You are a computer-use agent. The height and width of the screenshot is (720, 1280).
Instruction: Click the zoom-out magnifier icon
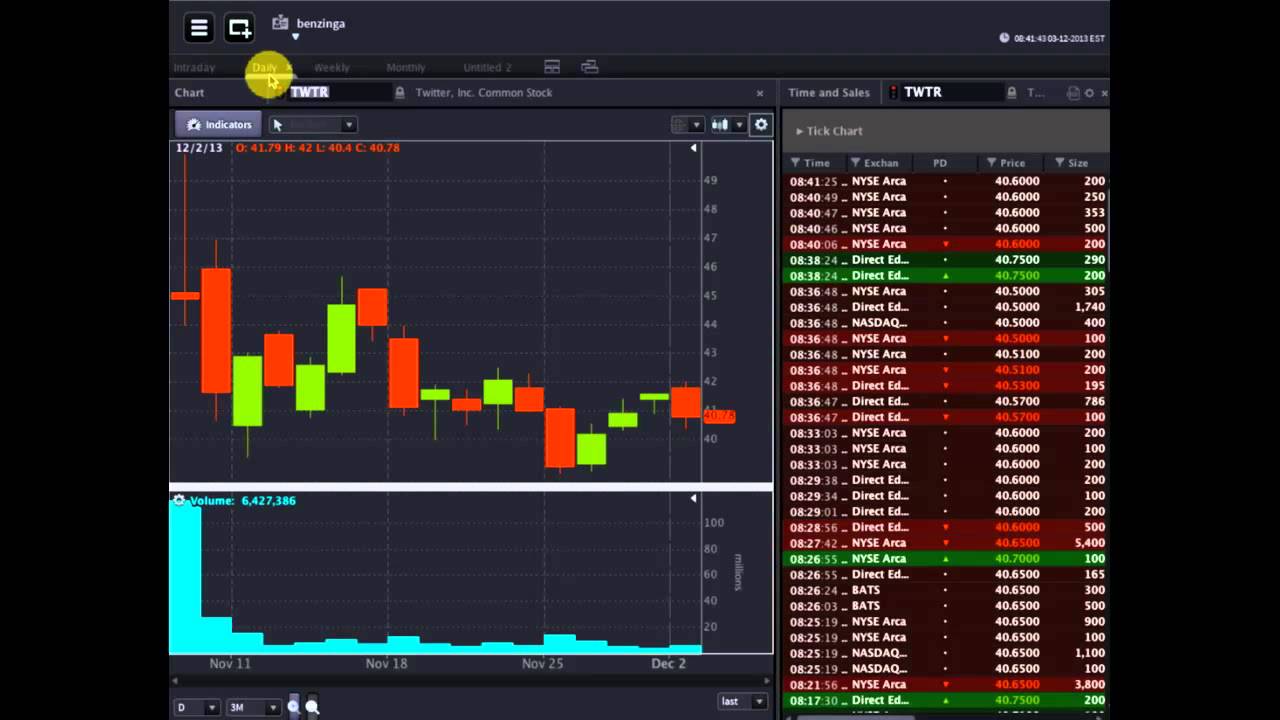[x=312, y=706]
